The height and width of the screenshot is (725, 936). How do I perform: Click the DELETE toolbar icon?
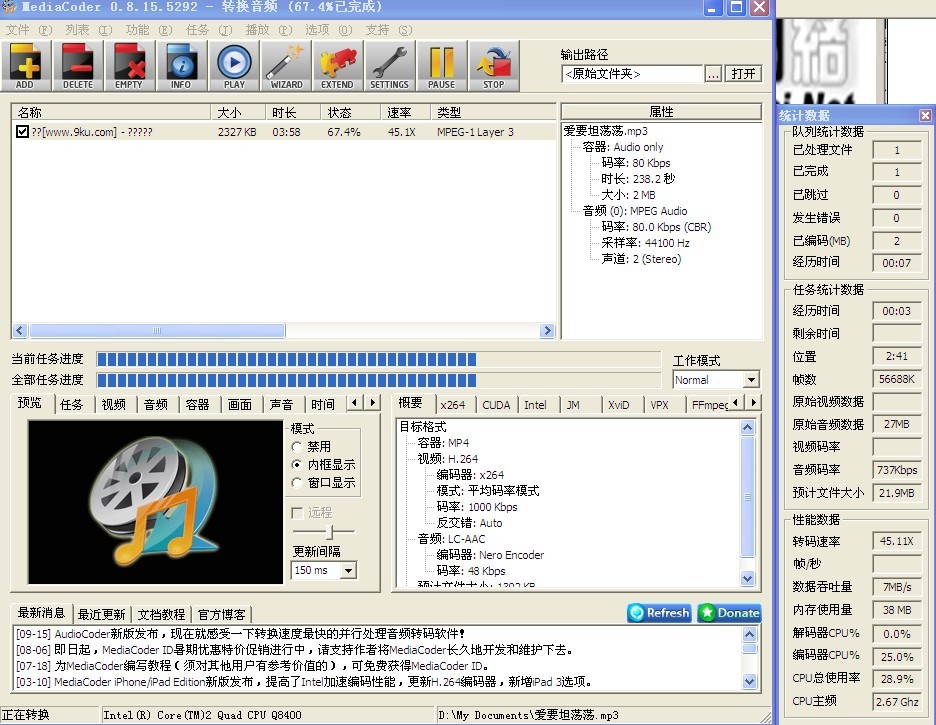coord(78,66)
